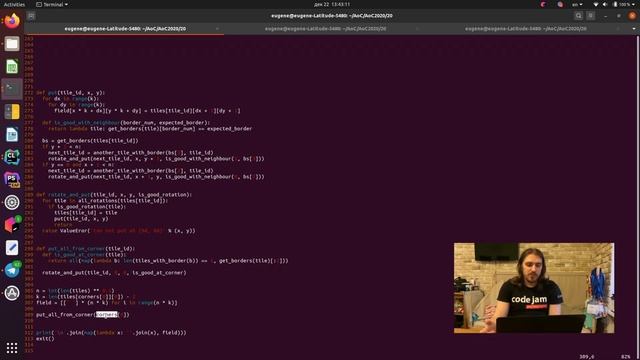Open PhpStorm from the dock
The image size is (640, 360).
pyautogui.click(x=12, y=180)
